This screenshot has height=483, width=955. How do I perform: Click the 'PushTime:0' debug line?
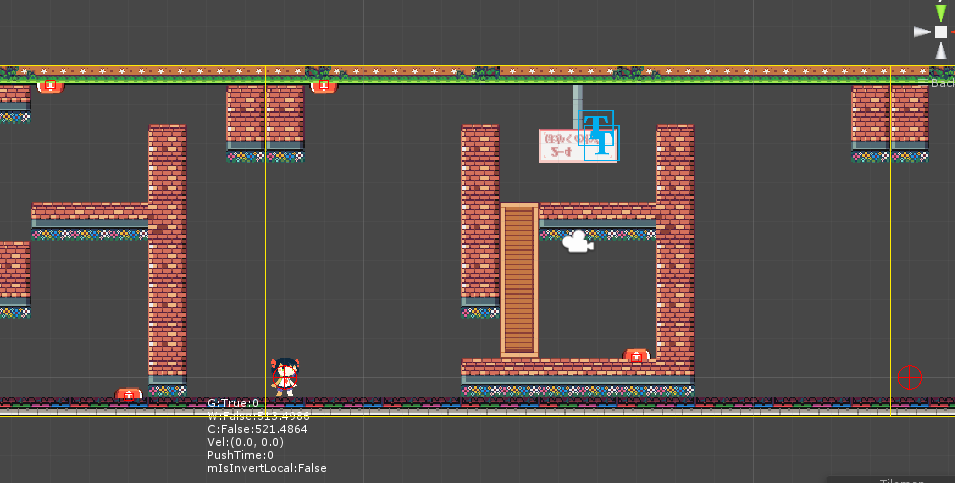[240, 455]
